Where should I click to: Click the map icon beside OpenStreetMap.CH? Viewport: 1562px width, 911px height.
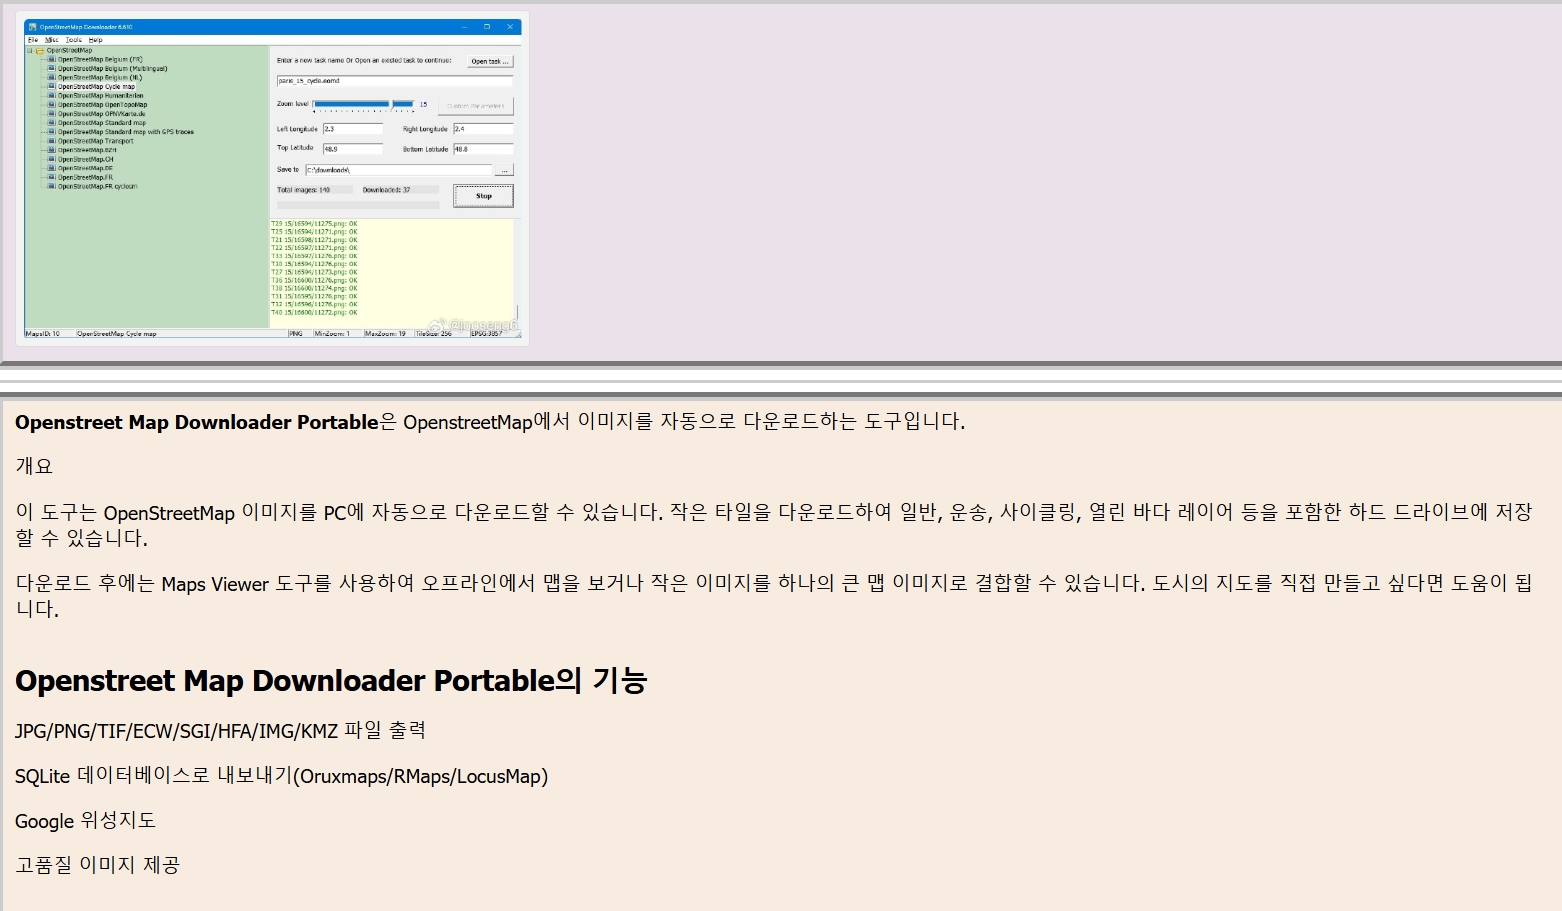[52, 159]
